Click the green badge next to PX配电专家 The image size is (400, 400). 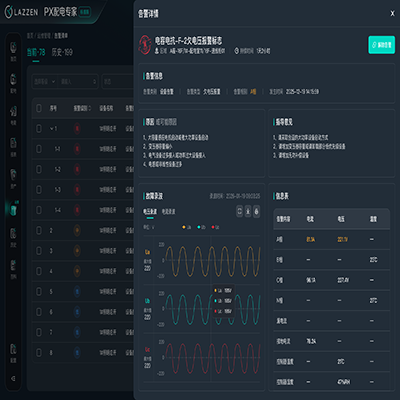tap(85, 12)
